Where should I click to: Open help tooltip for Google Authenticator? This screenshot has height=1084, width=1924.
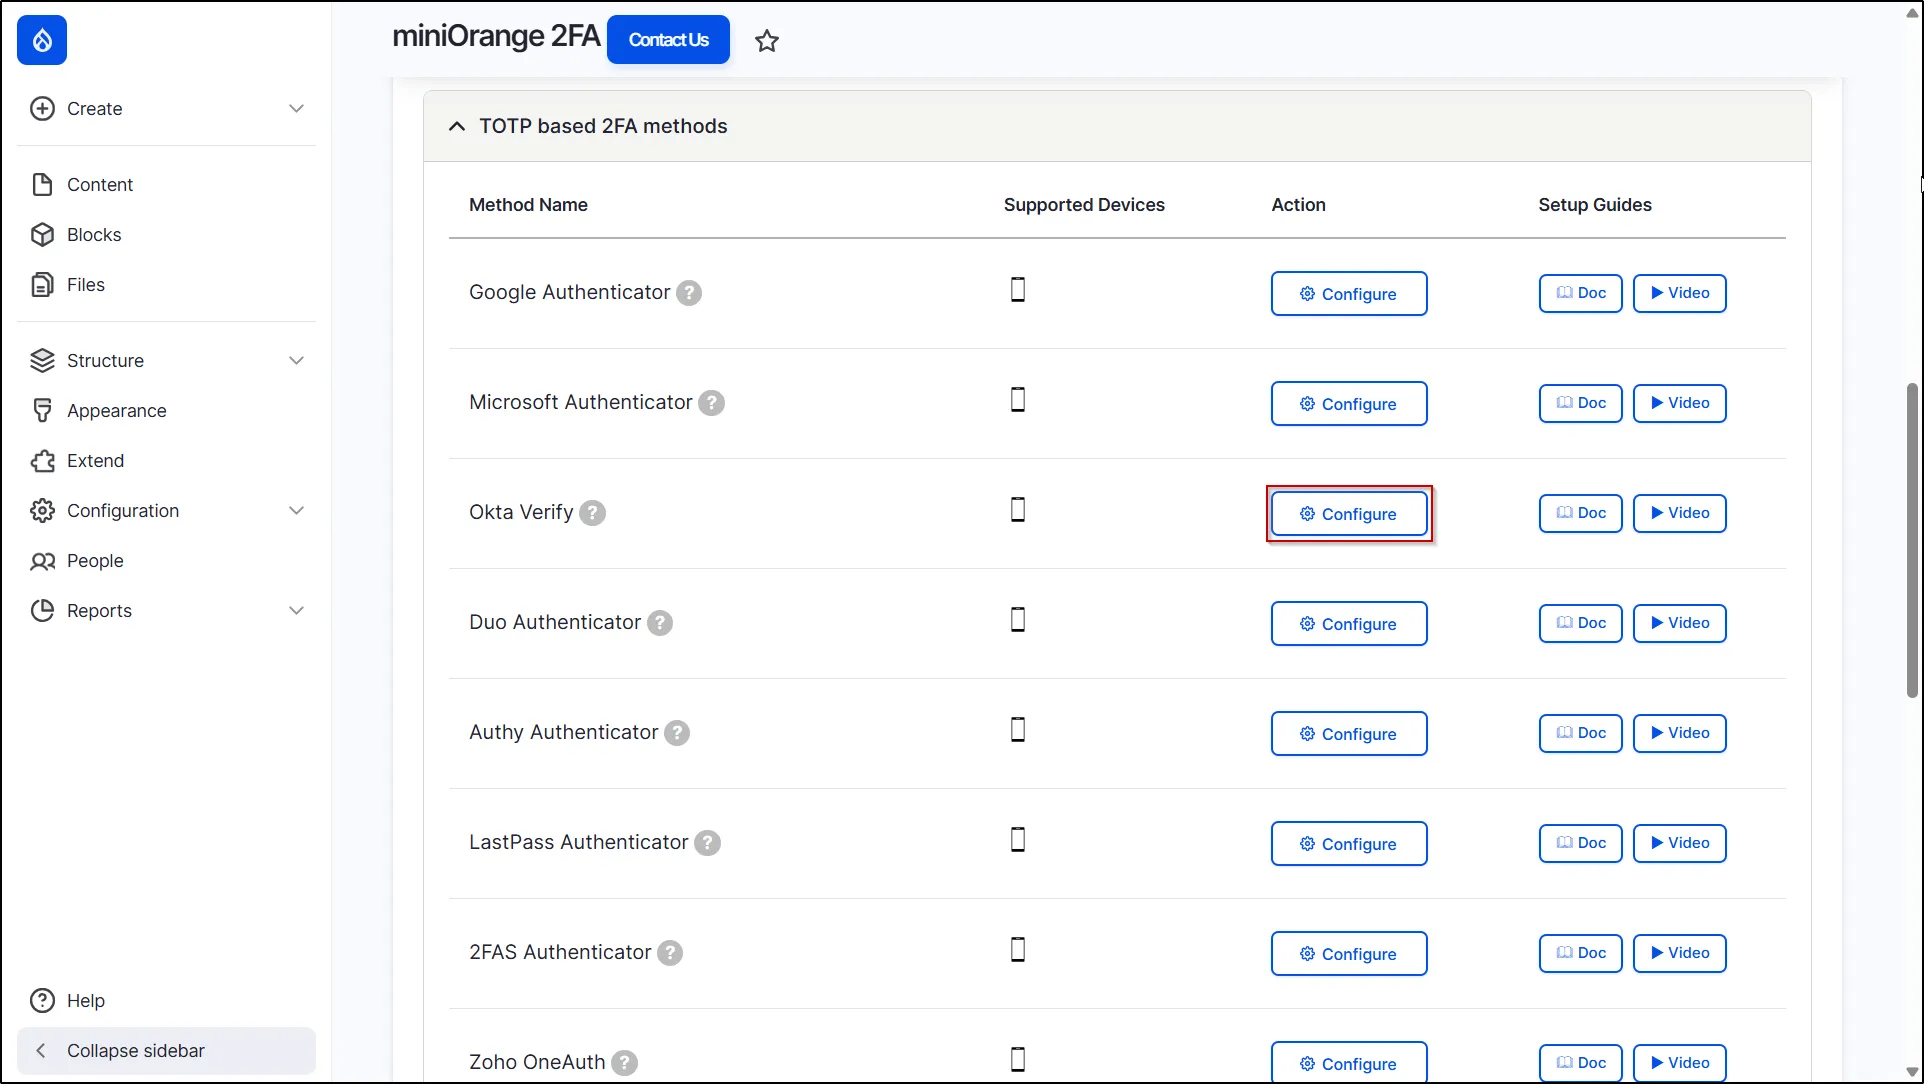click(689, 293)
